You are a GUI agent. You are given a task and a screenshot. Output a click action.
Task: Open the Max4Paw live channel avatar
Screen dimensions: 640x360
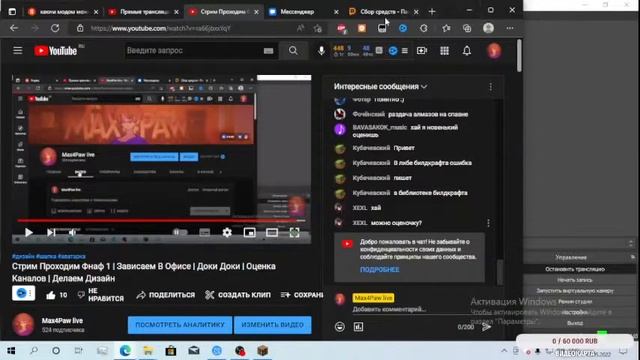coord(23,324)
